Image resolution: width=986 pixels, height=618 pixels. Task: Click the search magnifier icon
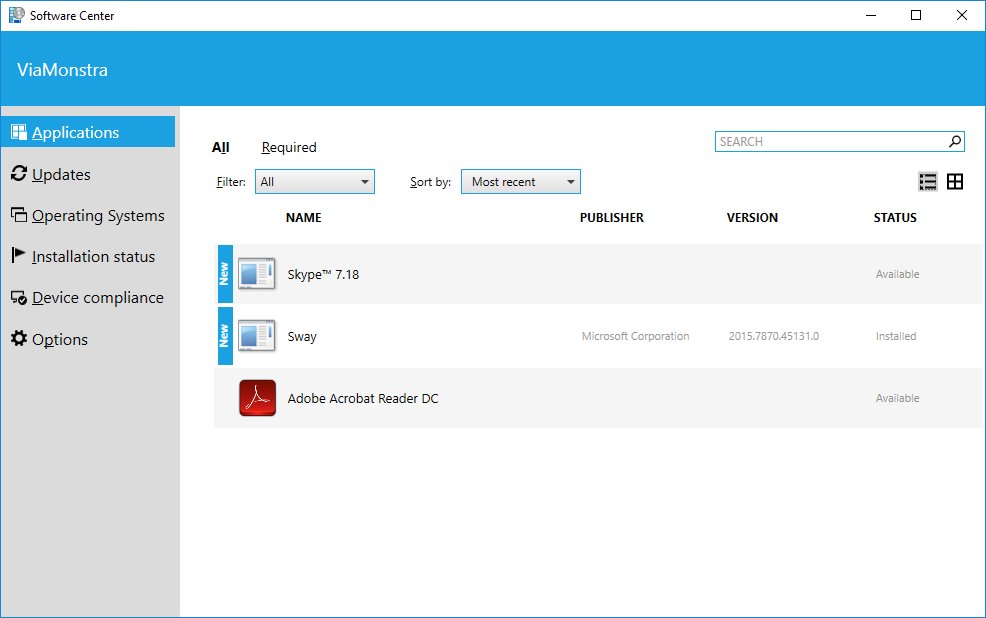click(954, 141)
